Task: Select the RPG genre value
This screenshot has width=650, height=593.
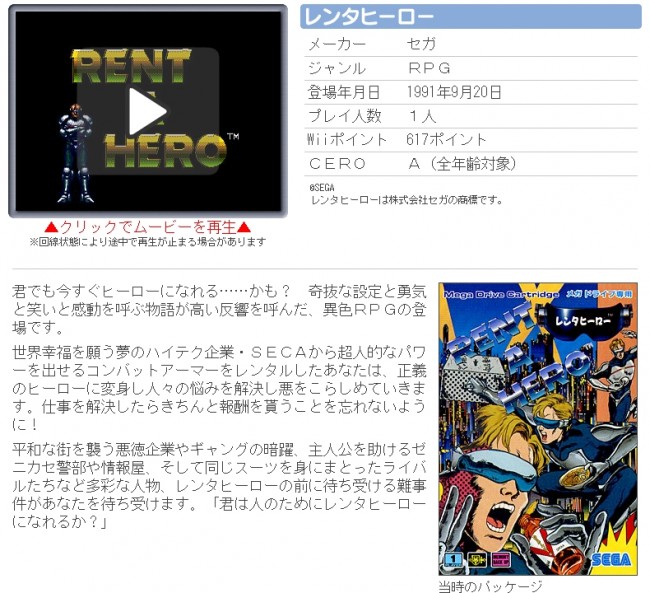Action: pyautogui.click(x=429, y=68)
